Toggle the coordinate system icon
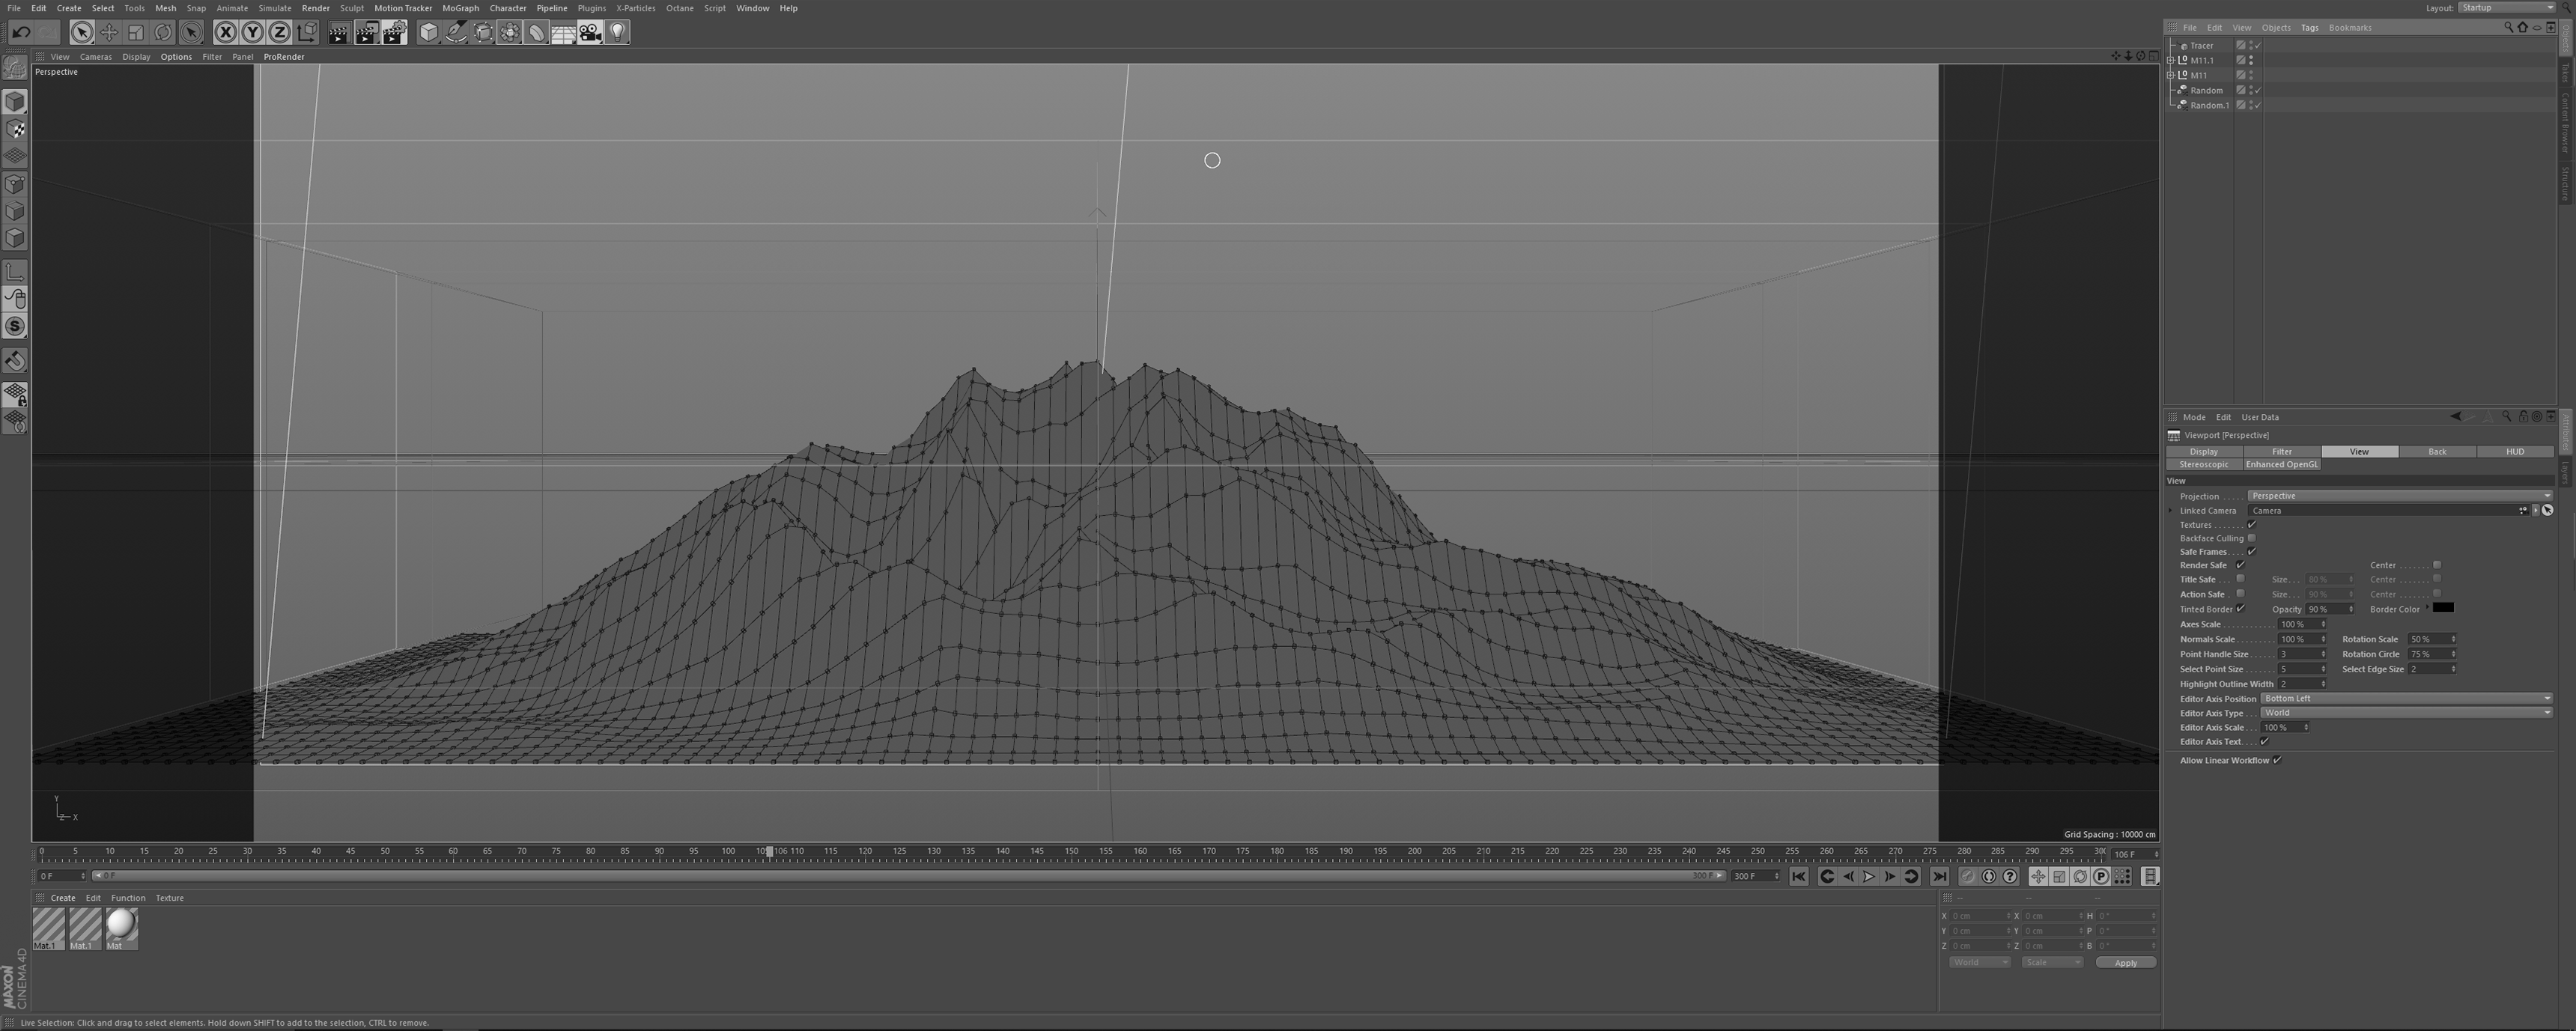 [x=307, y=32]
